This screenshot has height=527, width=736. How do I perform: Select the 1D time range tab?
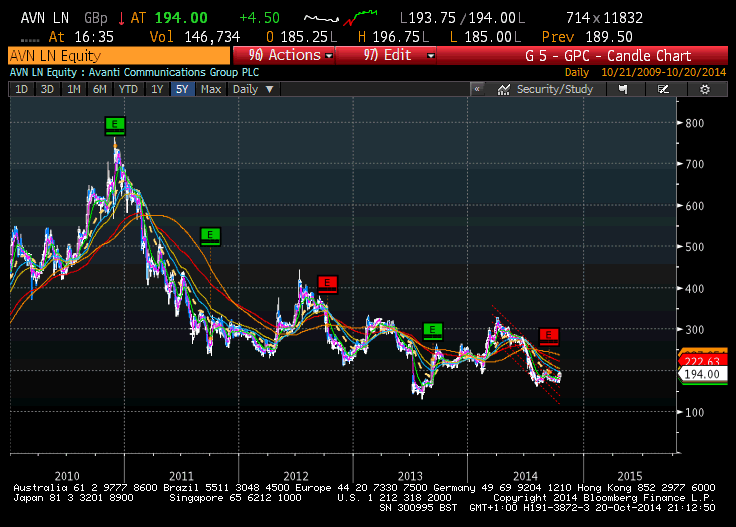(22, 89)
